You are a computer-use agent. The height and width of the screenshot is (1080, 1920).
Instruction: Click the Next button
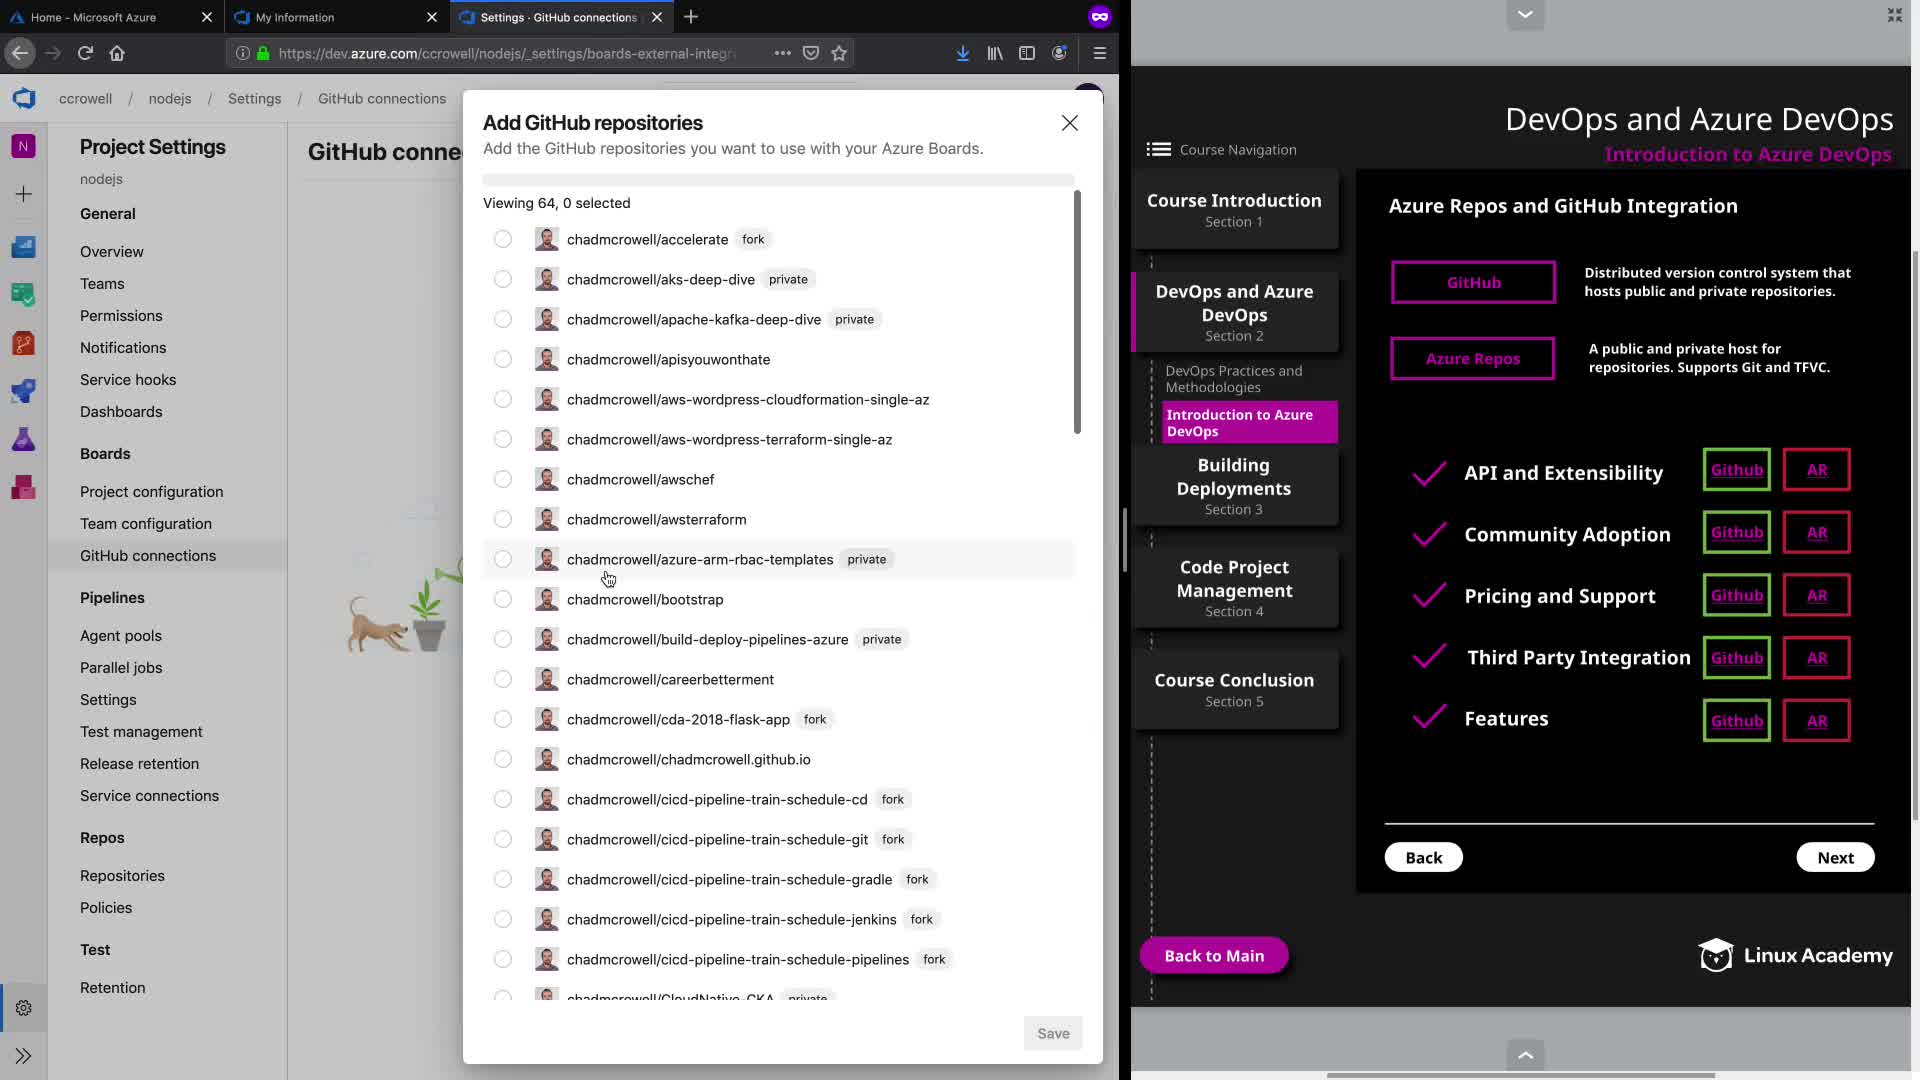click(x=1835, y=858)
